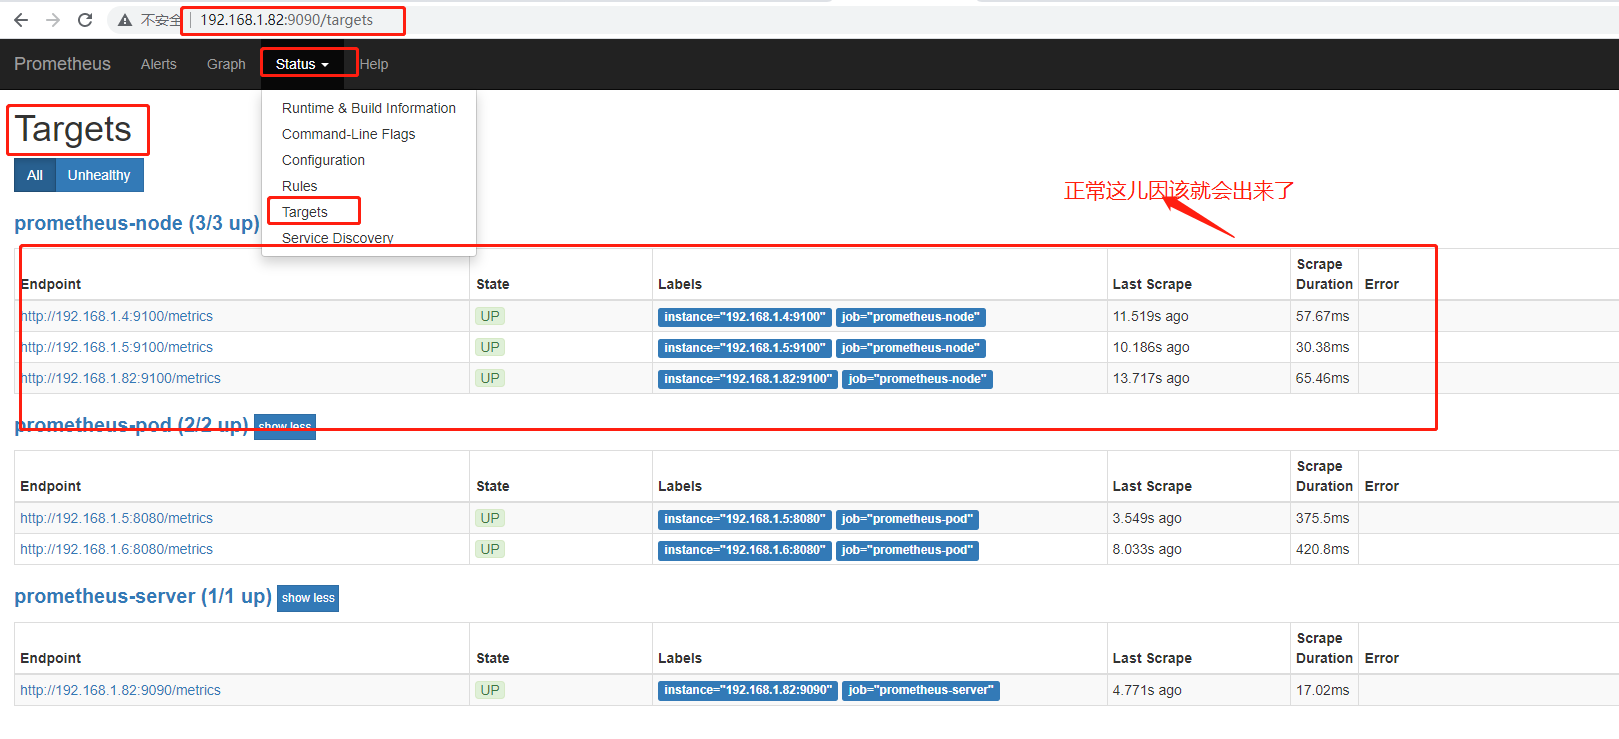Reload the page with the refresh icon
The image size is (1619, 739).
tap(85, 20)
